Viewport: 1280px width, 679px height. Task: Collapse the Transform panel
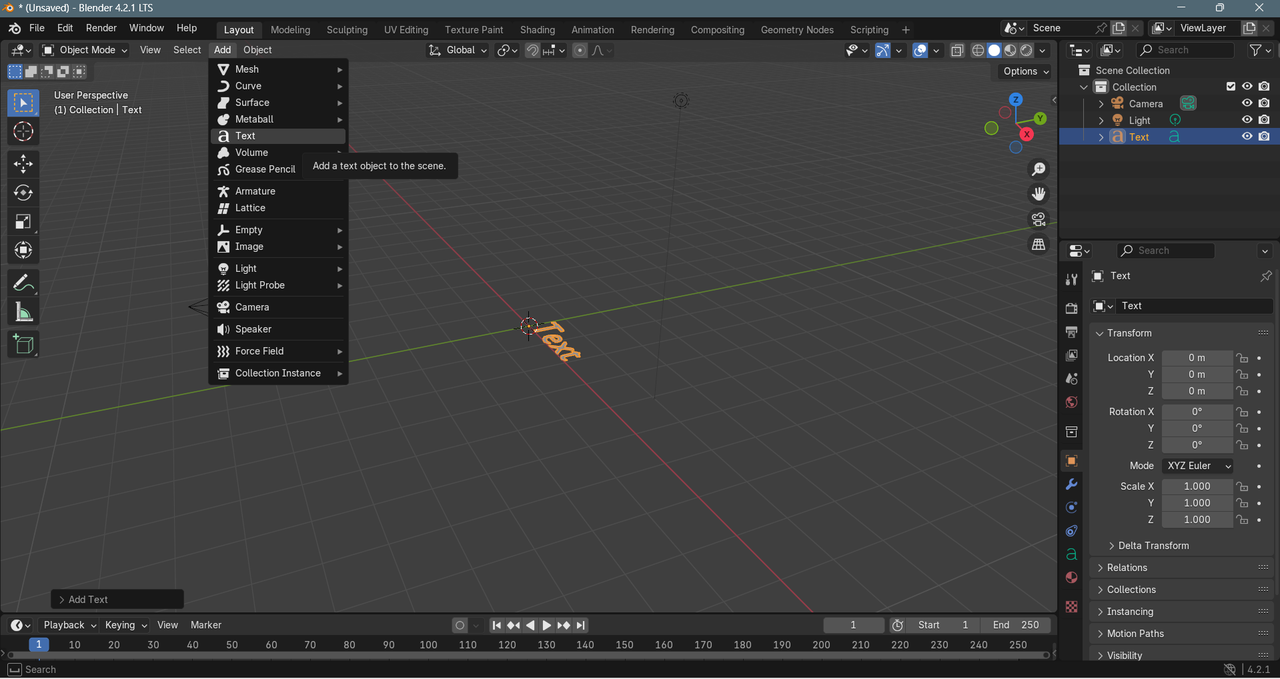click(1129, 333)
